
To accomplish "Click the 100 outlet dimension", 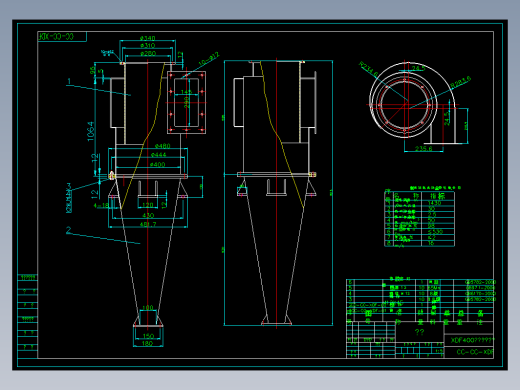I will pos(148,307).
